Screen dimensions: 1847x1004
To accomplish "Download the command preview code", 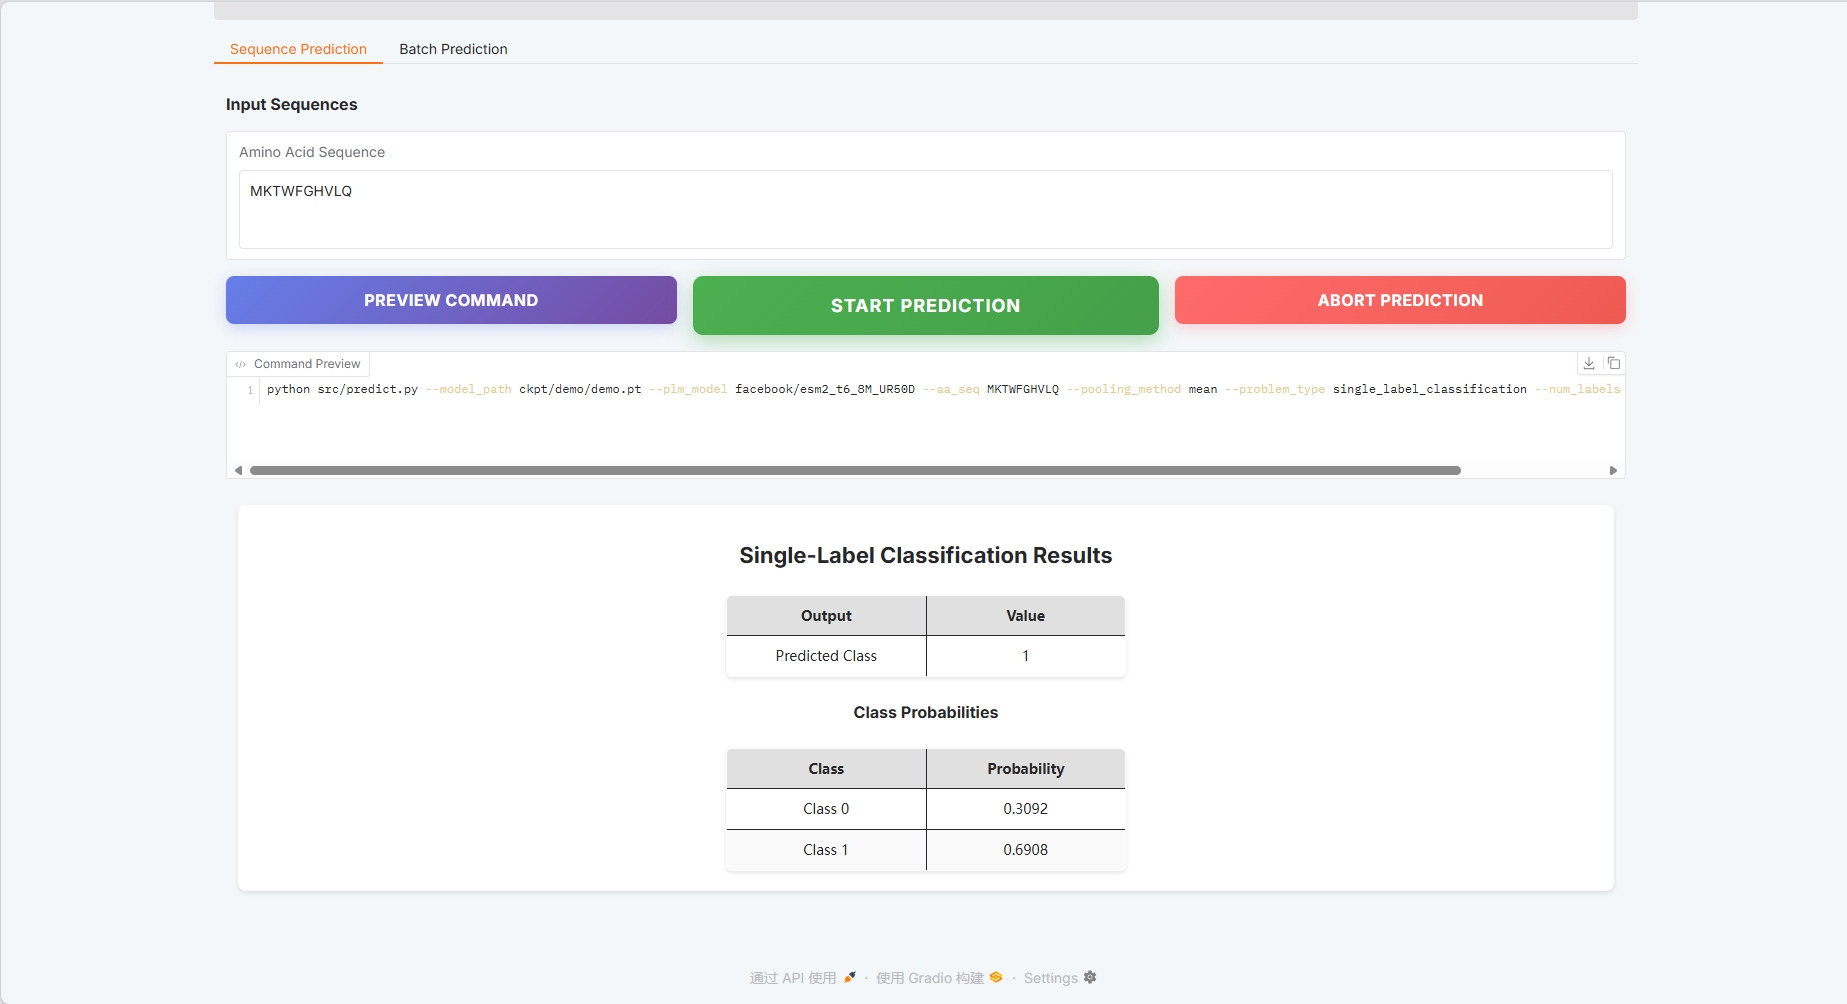I will (1588, 363).
